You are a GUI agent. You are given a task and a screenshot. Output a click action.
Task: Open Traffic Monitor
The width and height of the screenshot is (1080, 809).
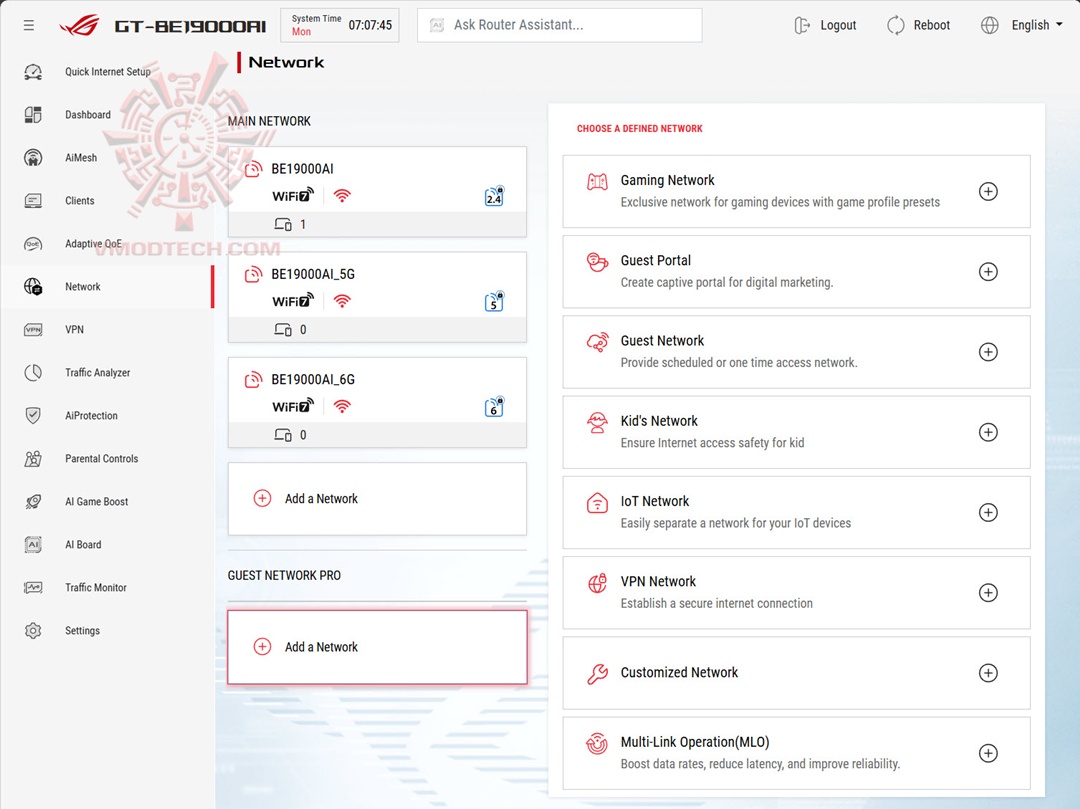96,588
